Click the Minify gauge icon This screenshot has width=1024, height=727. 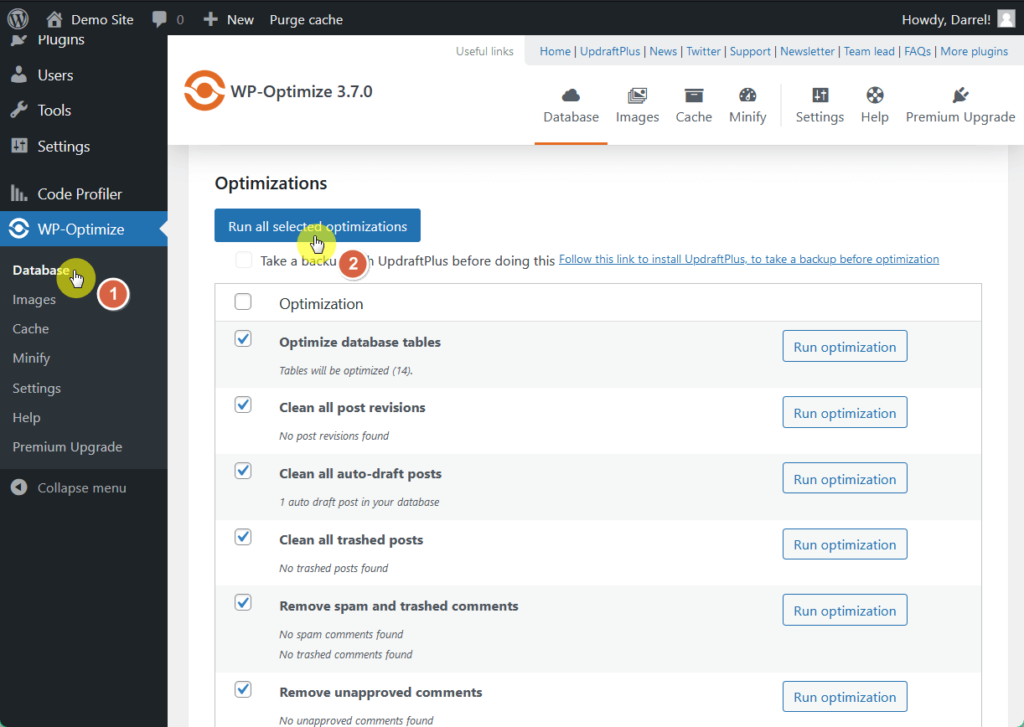[x=747, y=95]
